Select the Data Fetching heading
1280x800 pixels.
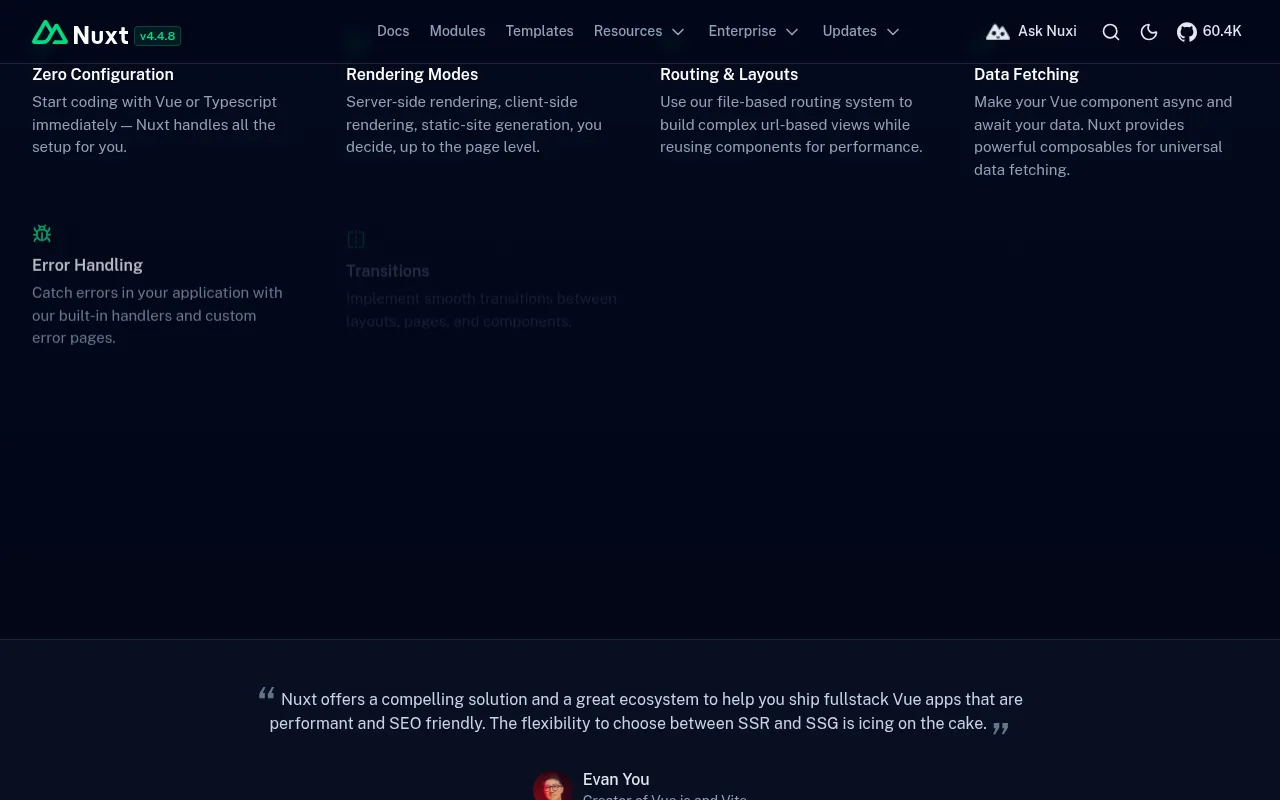tap(1026, 74)
